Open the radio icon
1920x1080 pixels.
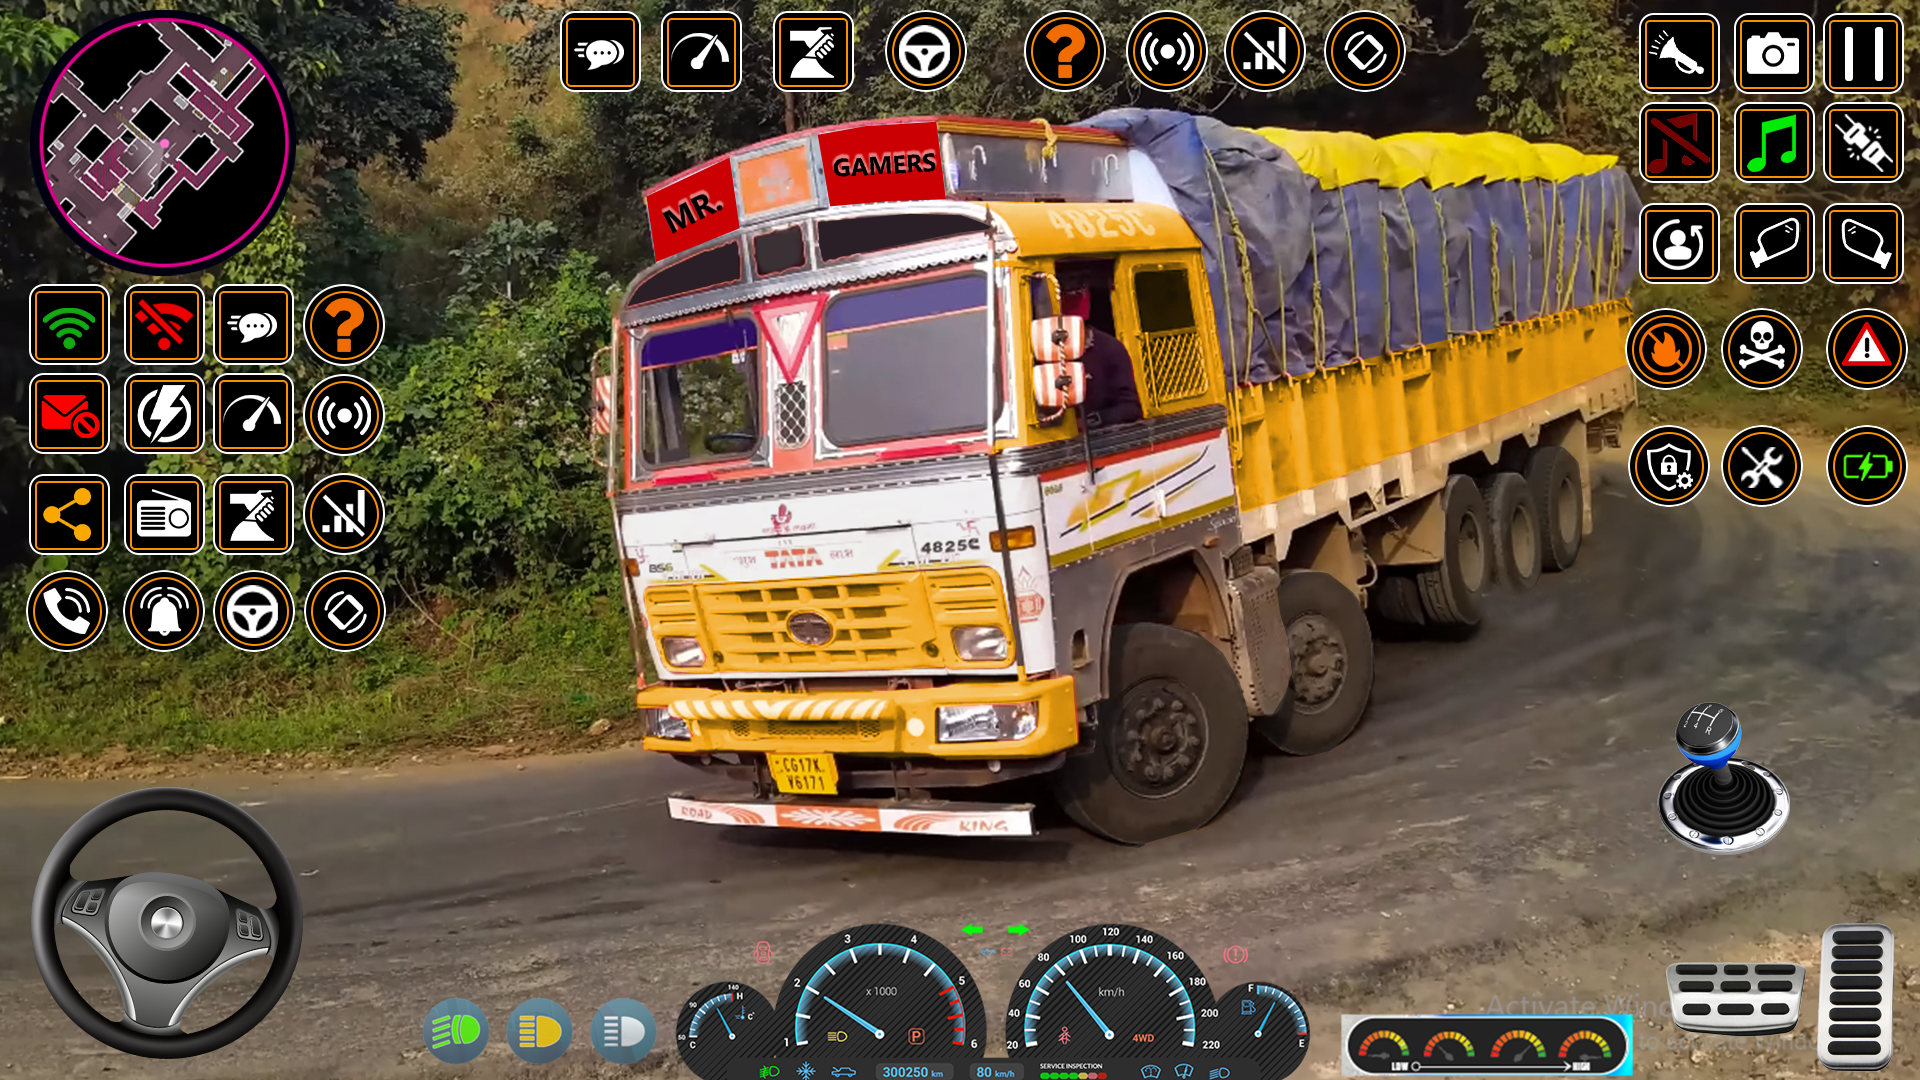pos(164,515)
